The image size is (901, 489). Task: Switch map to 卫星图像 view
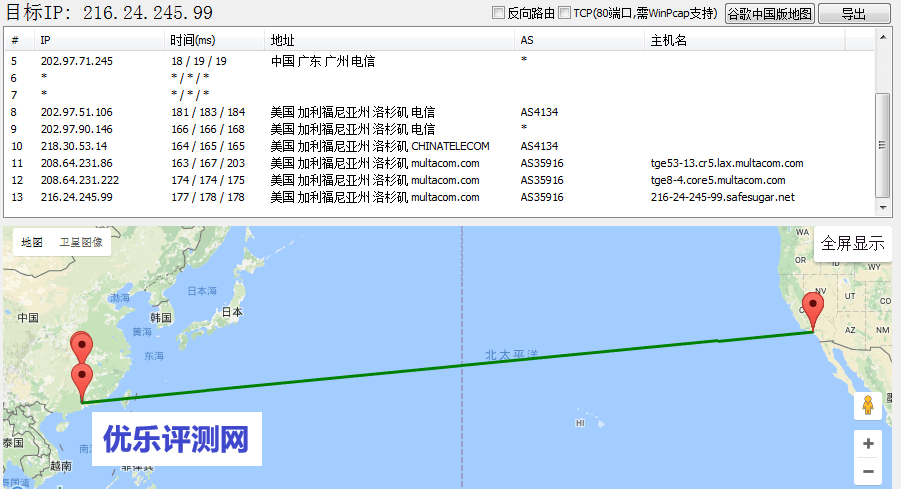(x=81, y=242)
